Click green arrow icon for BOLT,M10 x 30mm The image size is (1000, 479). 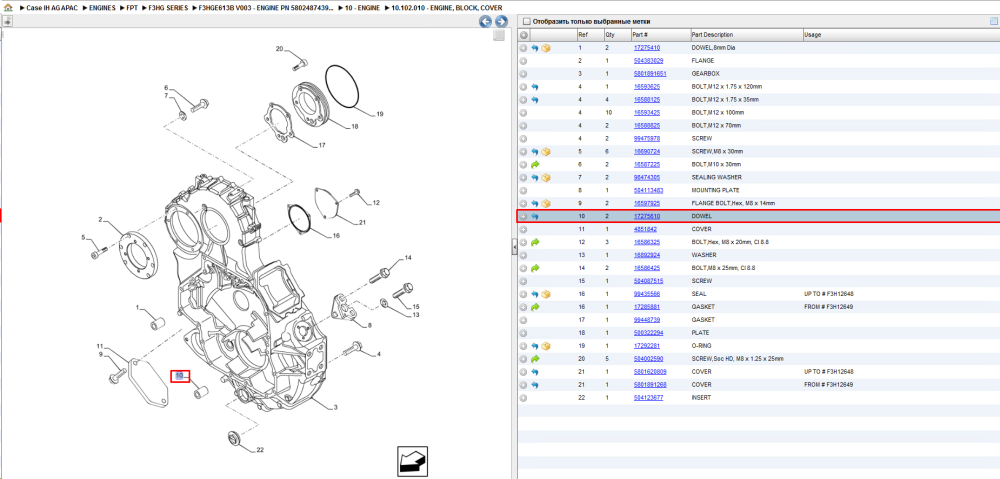535,165
